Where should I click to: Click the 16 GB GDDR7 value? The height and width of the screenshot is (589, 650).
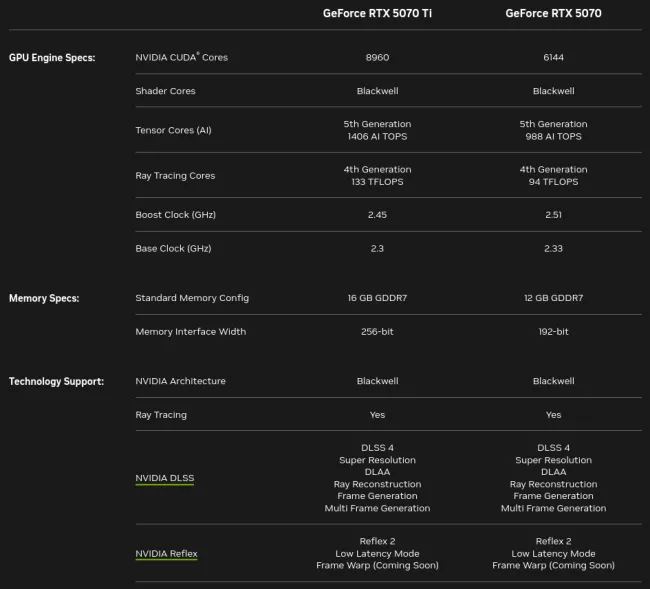[377, 298]
